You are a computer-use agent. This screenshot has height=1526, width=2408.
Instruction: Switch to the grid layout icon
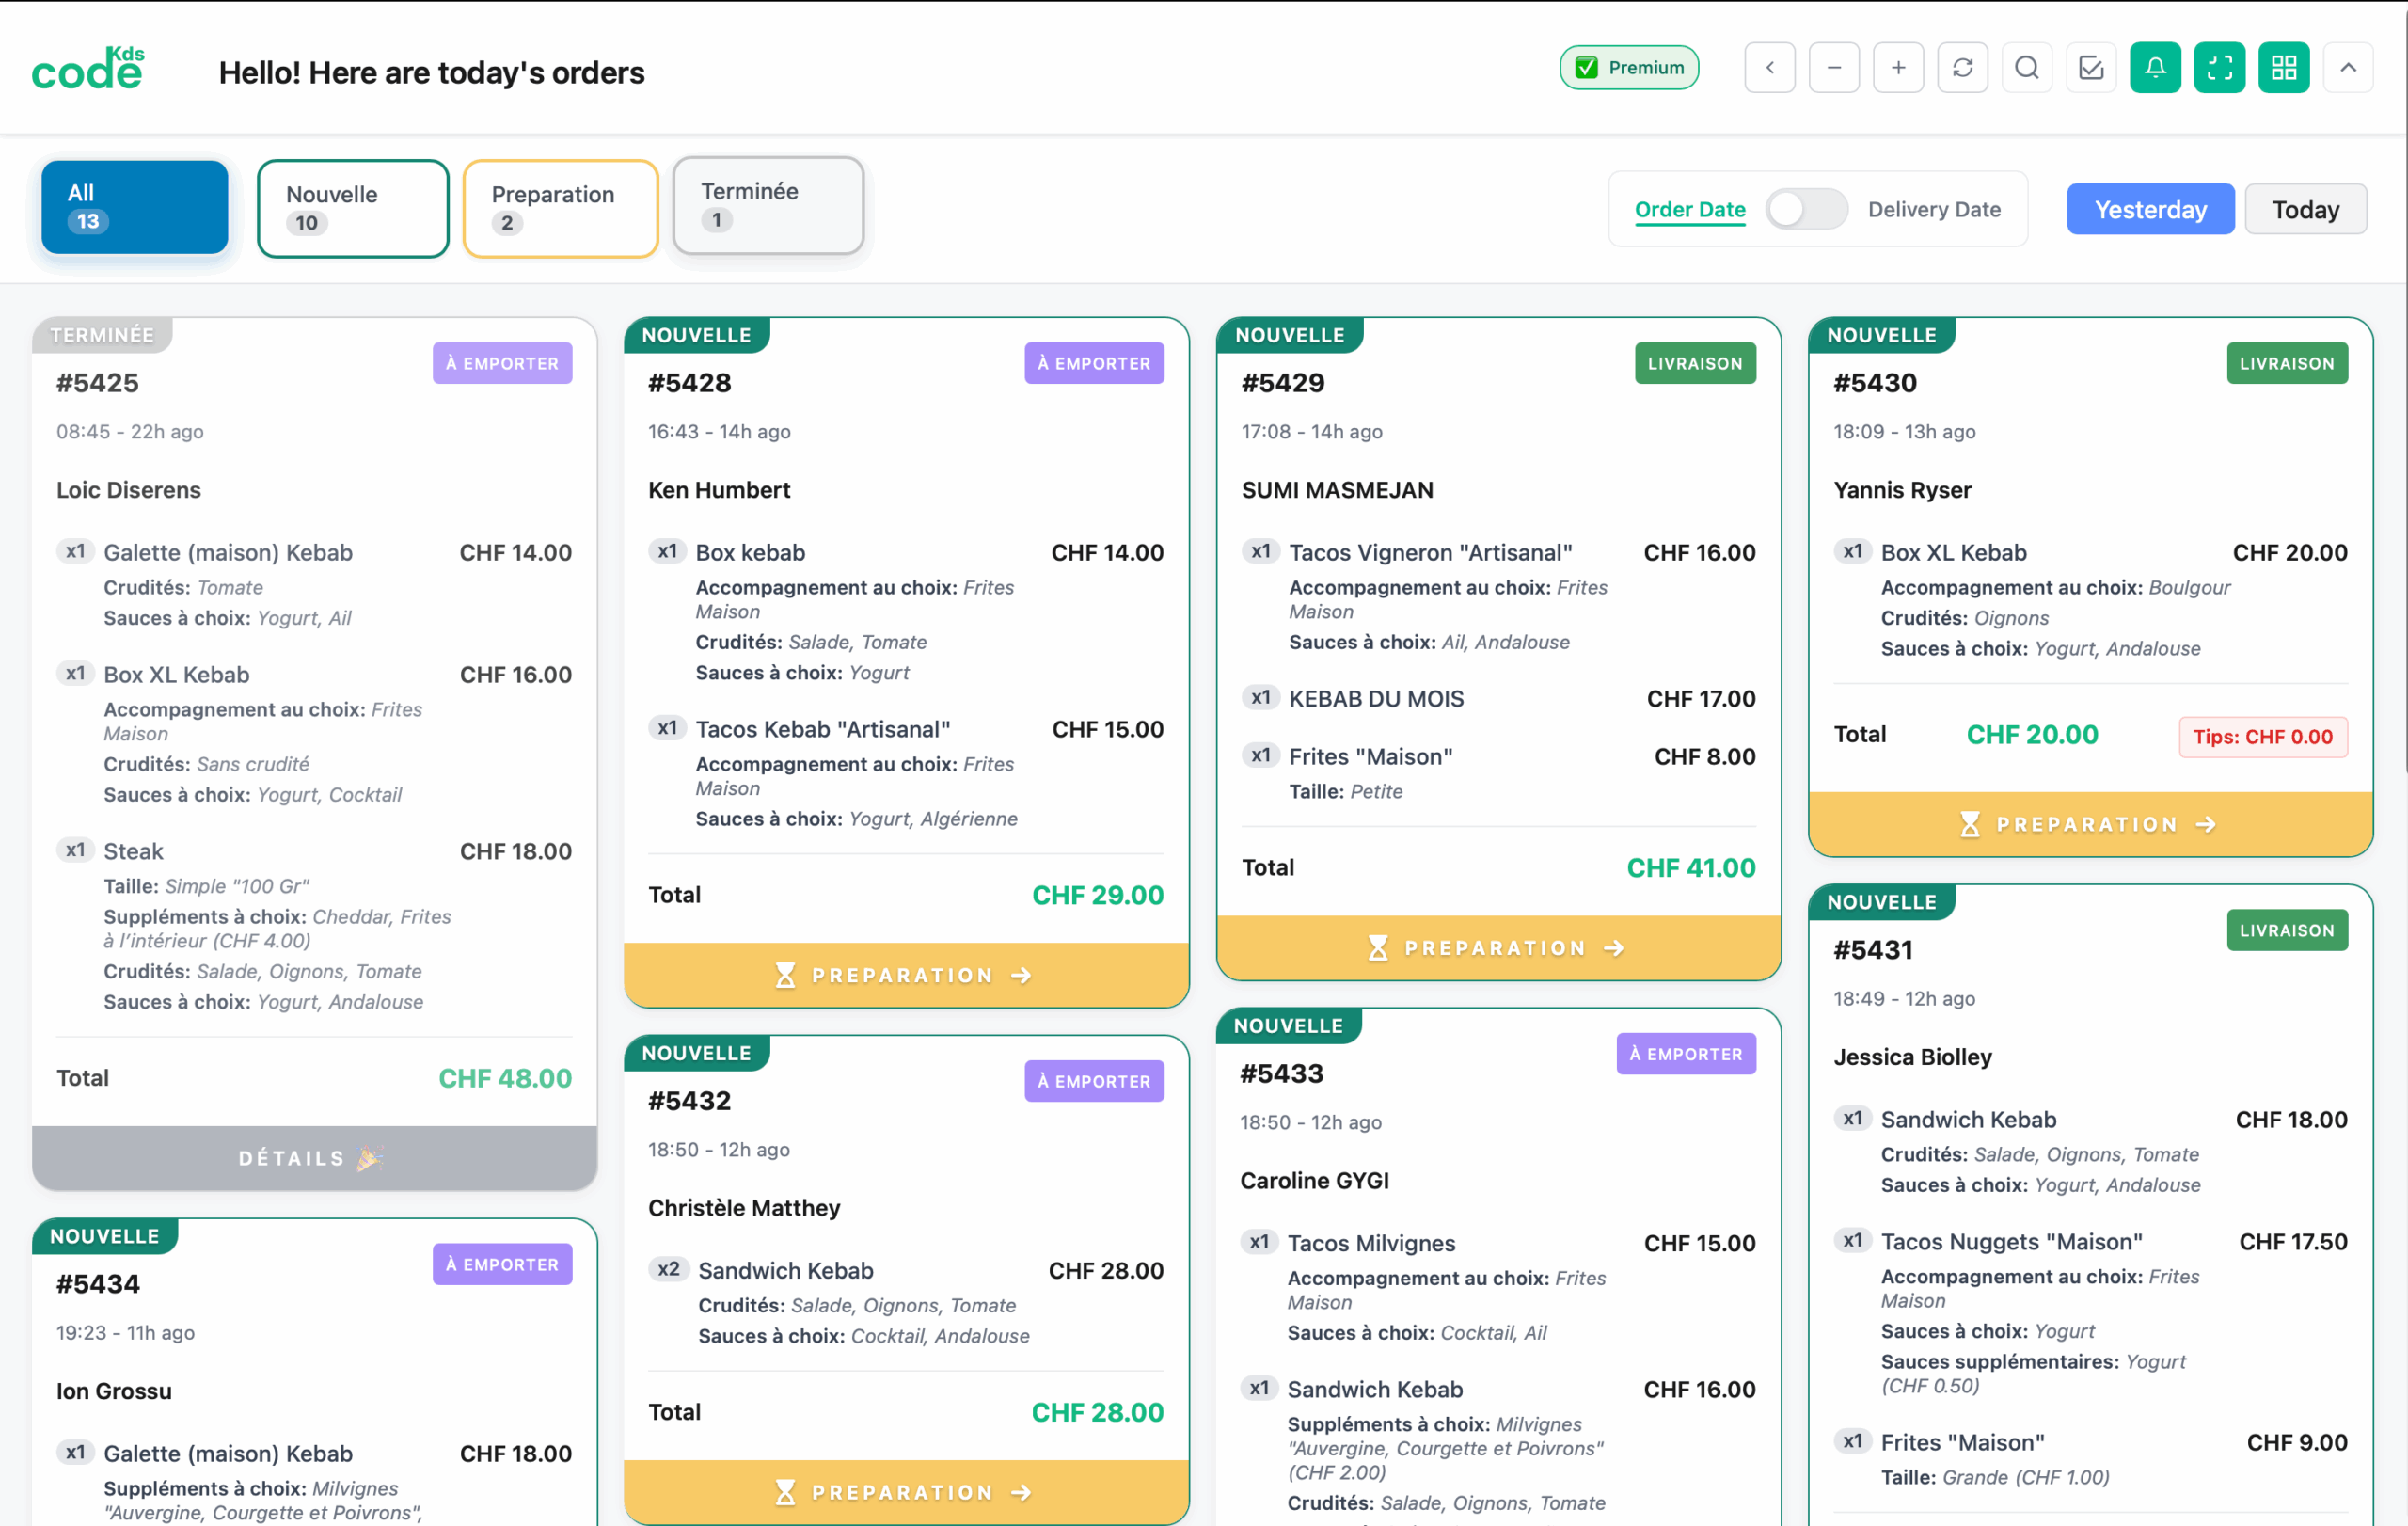click(x=2283, y=68)
